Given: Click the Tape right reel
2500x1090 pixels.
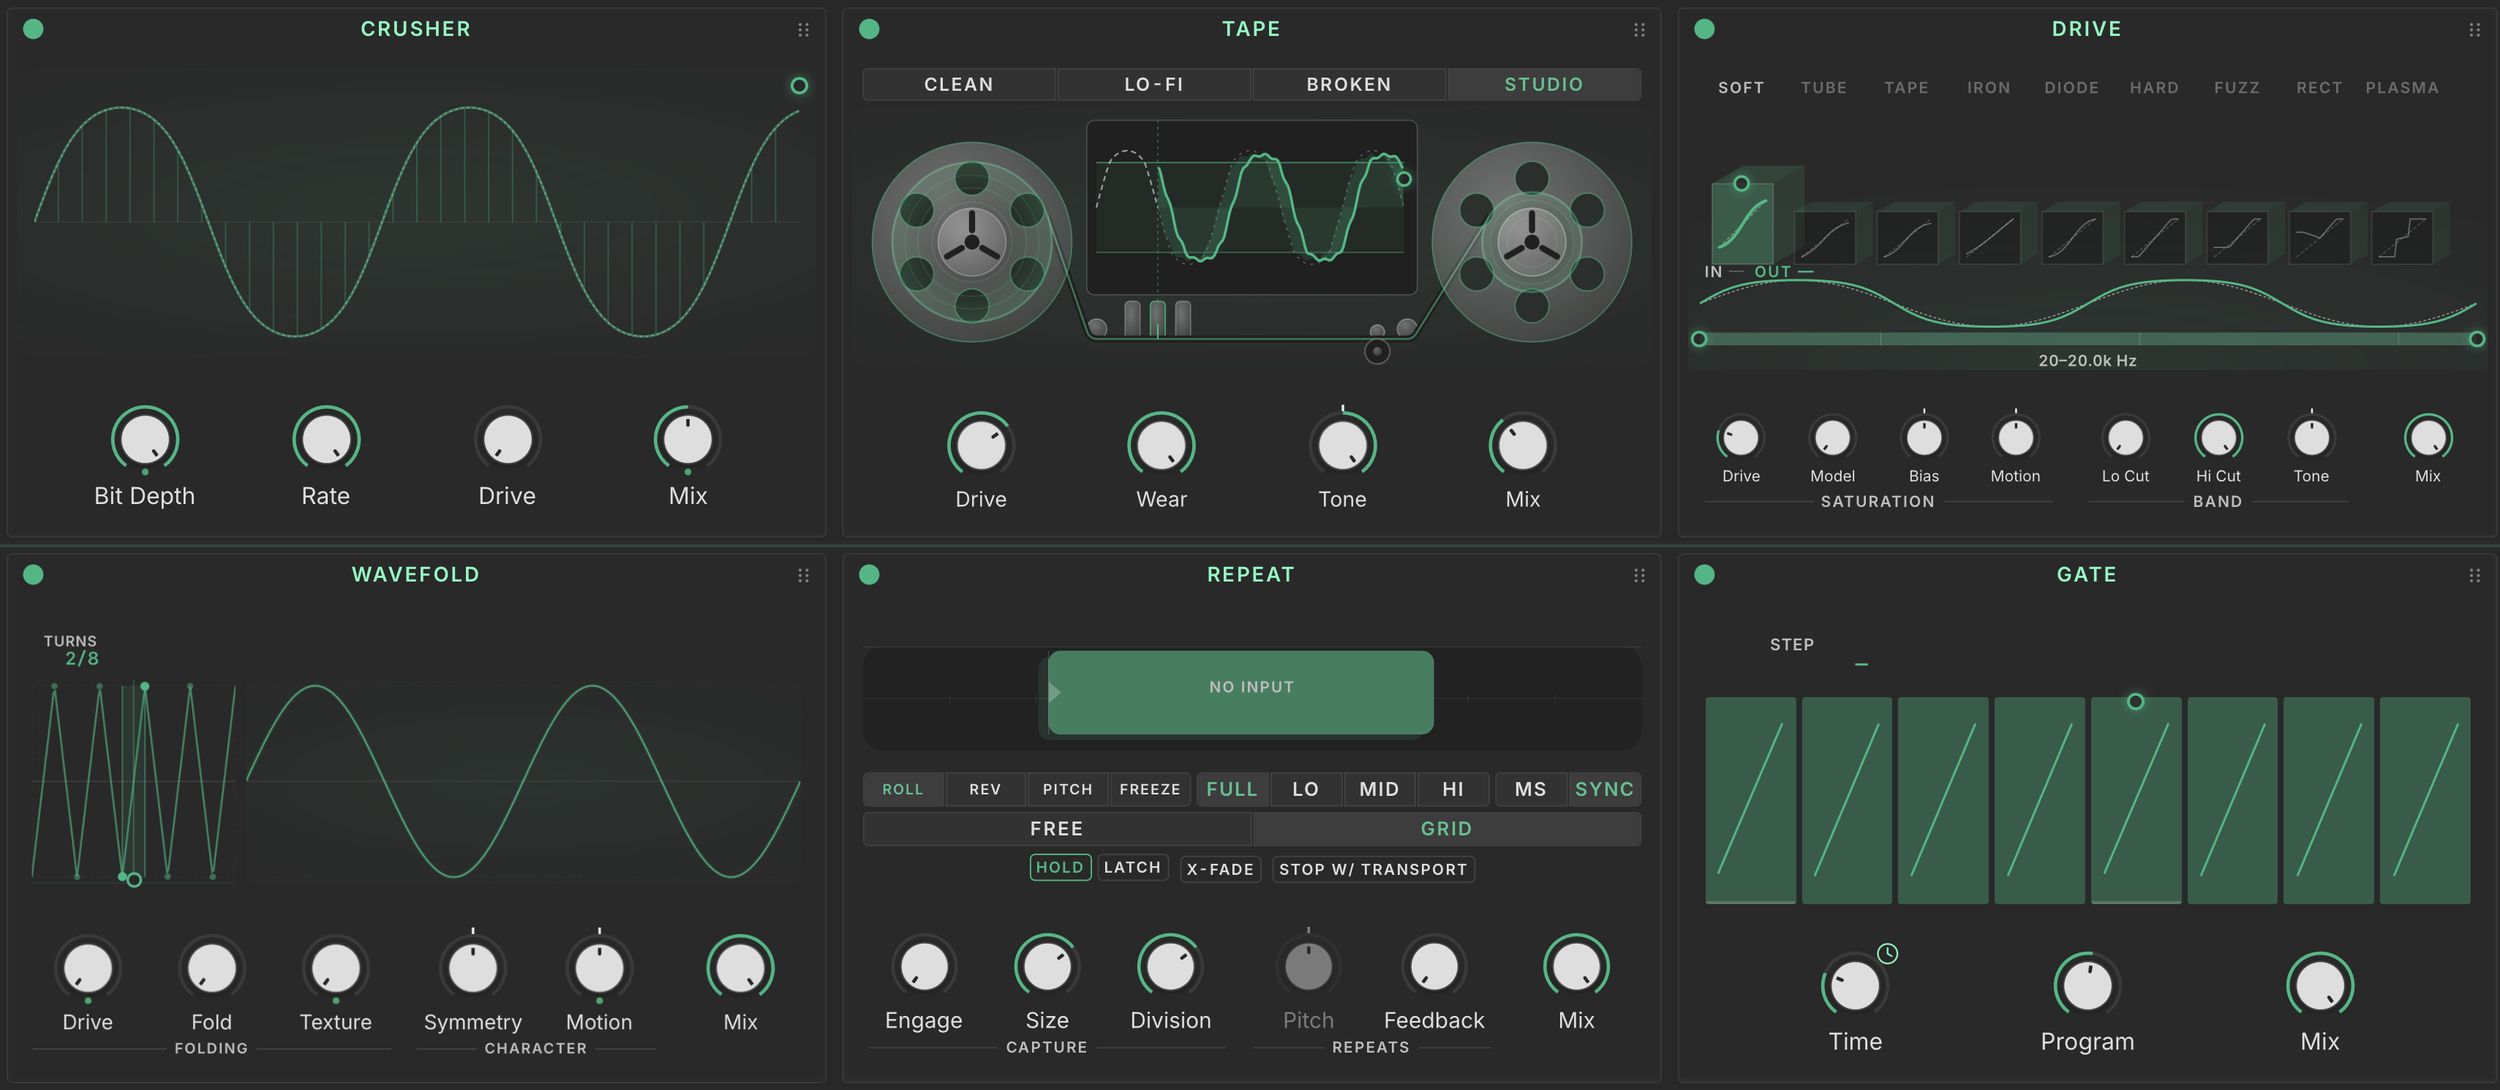Looking at the screenshot, I should [1531, 242].
